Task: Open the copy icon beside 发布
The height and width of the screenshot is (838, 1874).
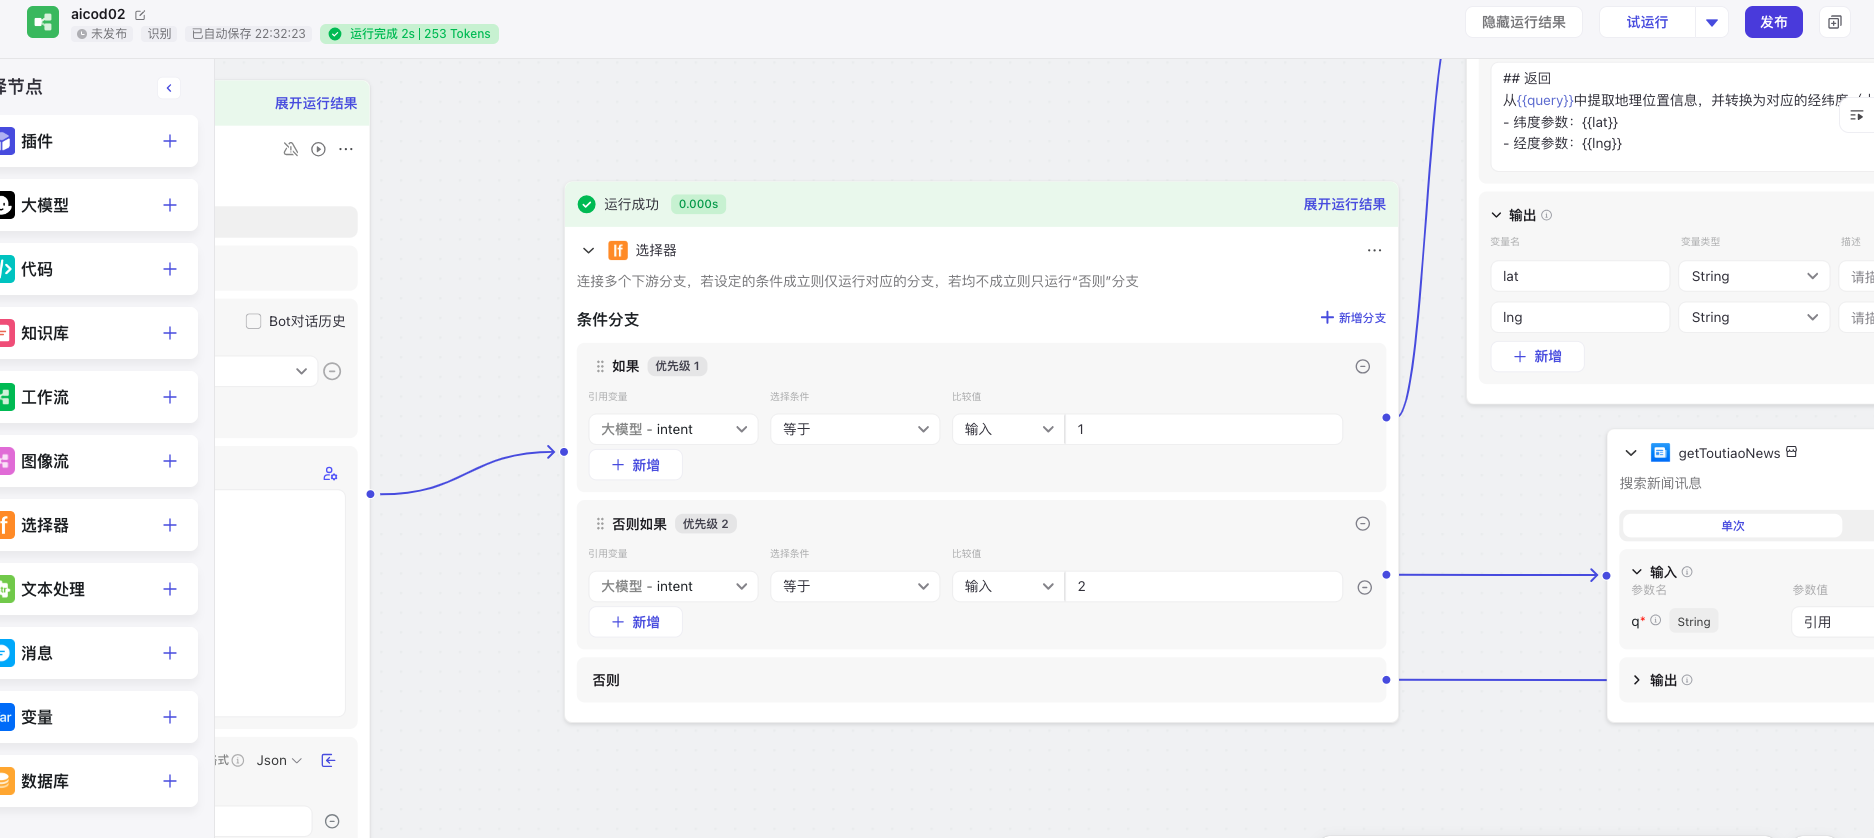Action: [1834, 22]
